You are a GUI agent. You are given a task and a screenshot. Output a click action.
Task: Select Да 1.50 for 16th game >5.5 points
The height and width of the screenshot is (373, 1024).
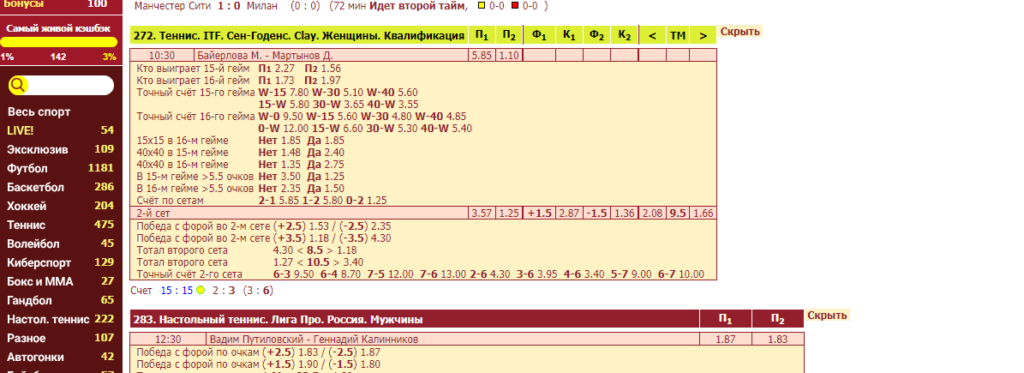(335, 189)
